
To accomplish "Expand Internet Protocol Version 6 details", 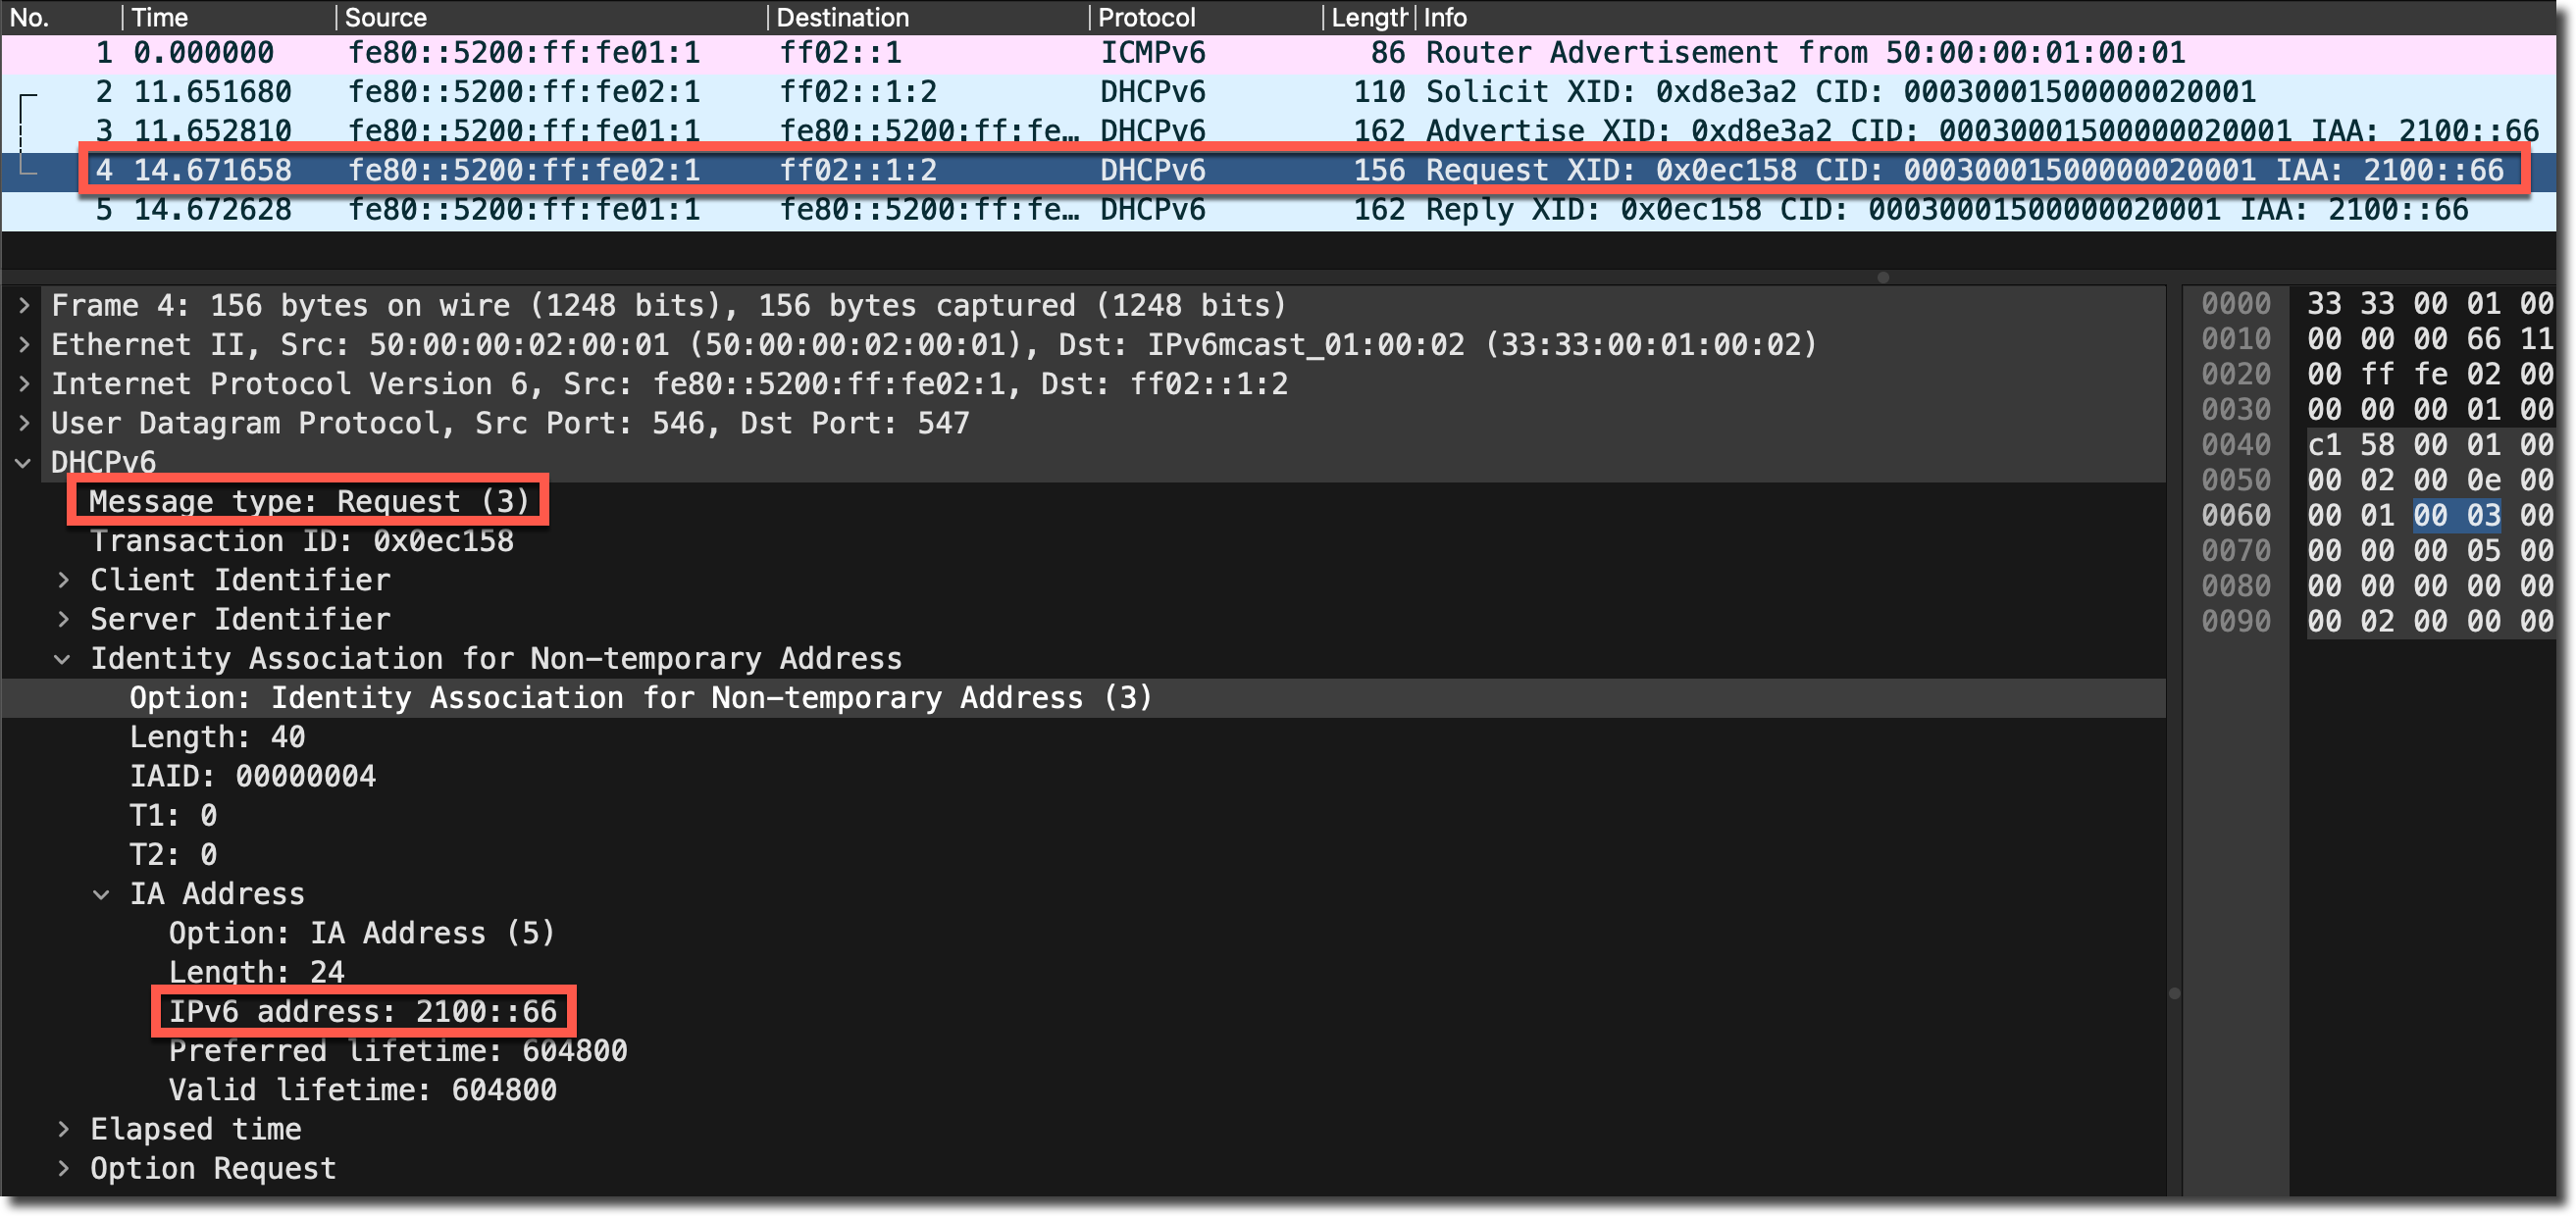I will click(x=24, y=384).
